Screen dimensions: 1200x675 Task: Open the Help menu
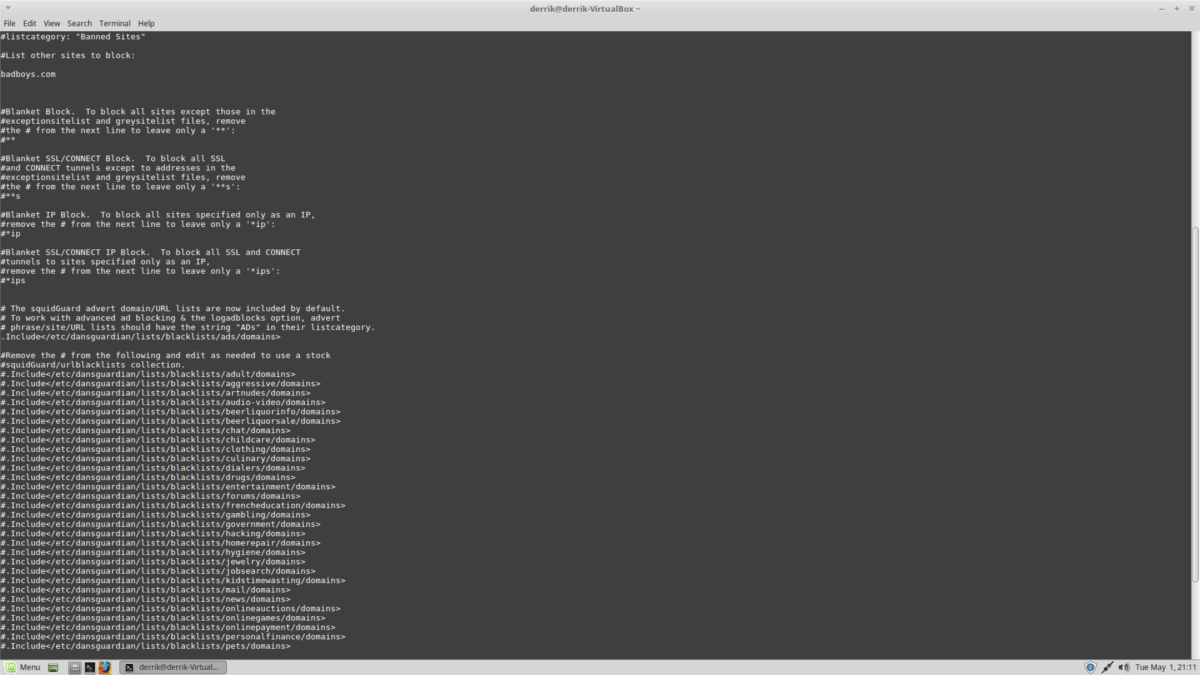146,23
